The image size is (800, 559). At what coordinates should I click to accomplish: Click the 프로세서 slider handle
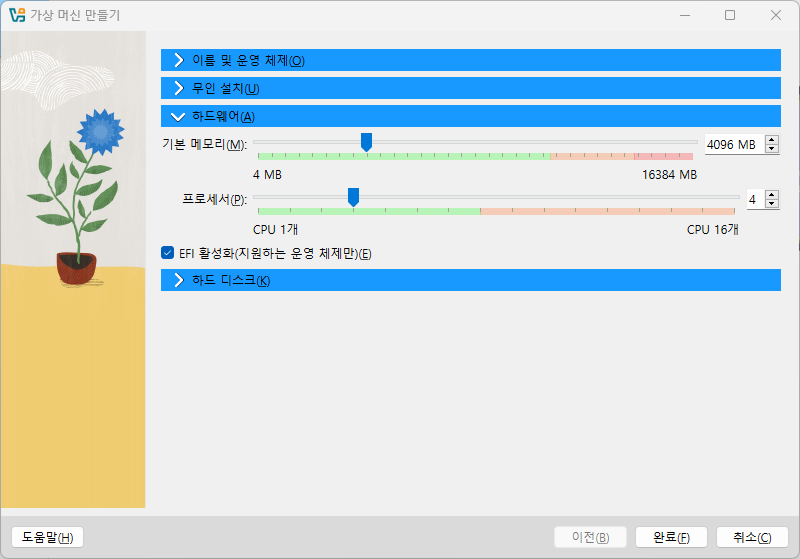click(x=353, y=197)
